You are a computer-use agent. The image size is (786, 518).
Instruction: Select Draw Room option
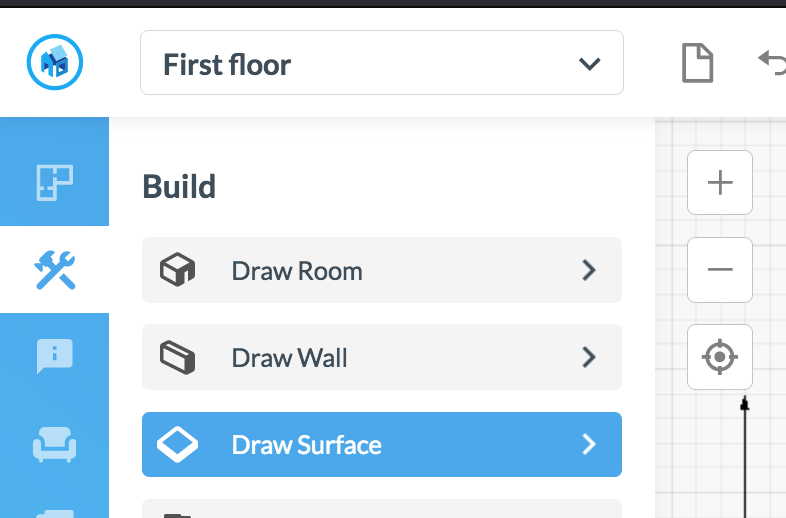click(x=382, y=270)
